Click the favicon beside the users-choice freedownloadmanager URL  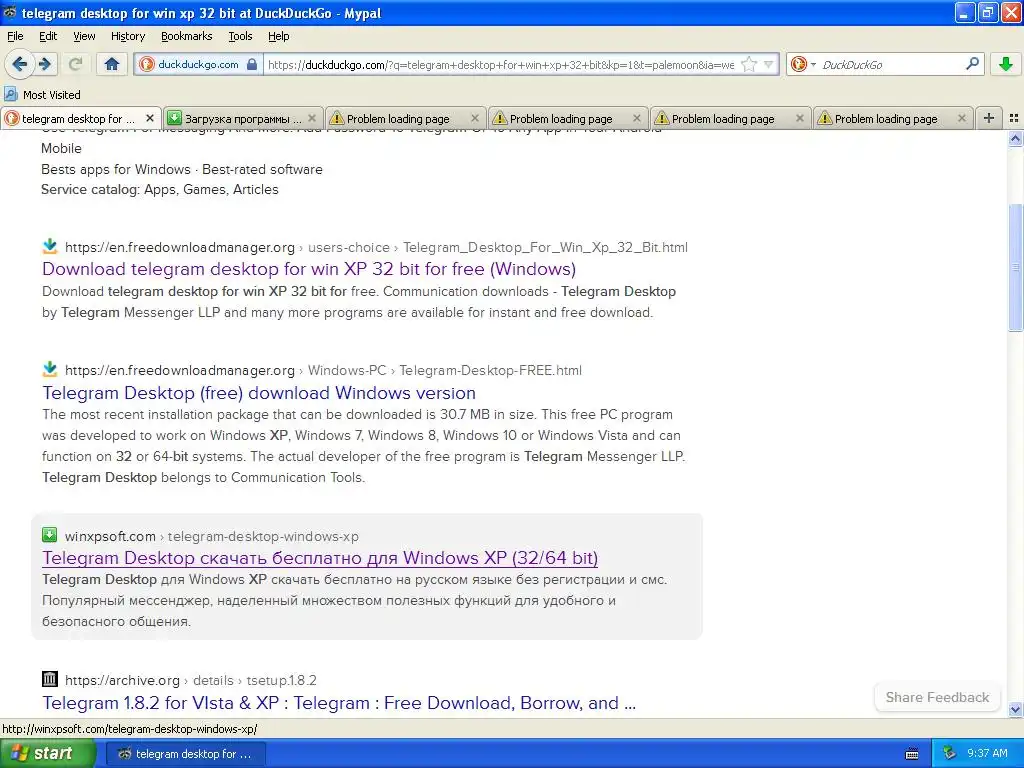pos(50,246)
